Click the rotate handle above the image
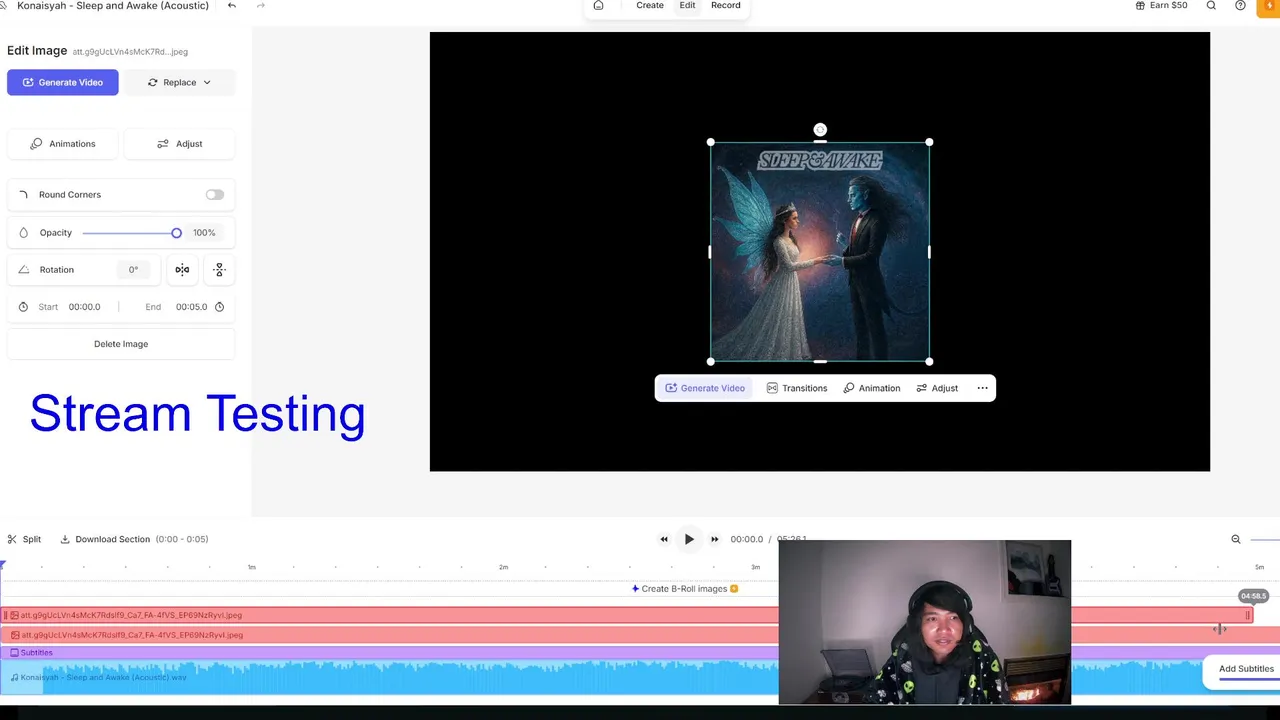This screenshot has height=720, width=1280. 820,130
